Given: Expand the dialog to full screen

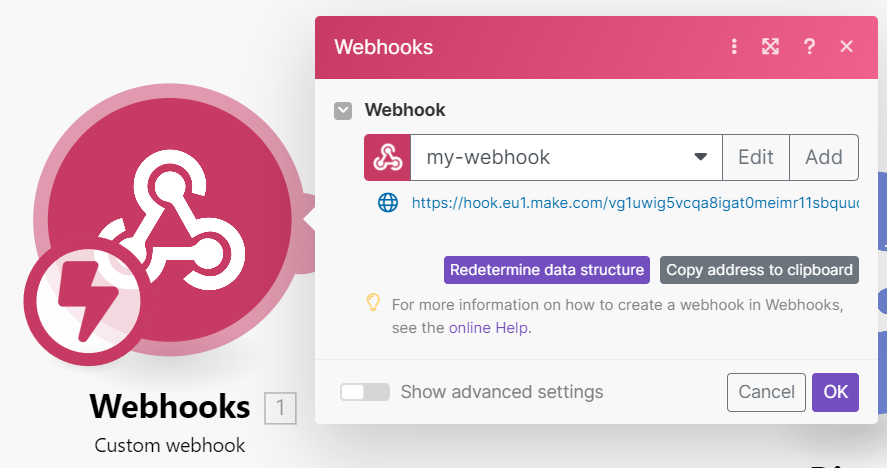Looking at the screenshot, I should pos(770,47).
